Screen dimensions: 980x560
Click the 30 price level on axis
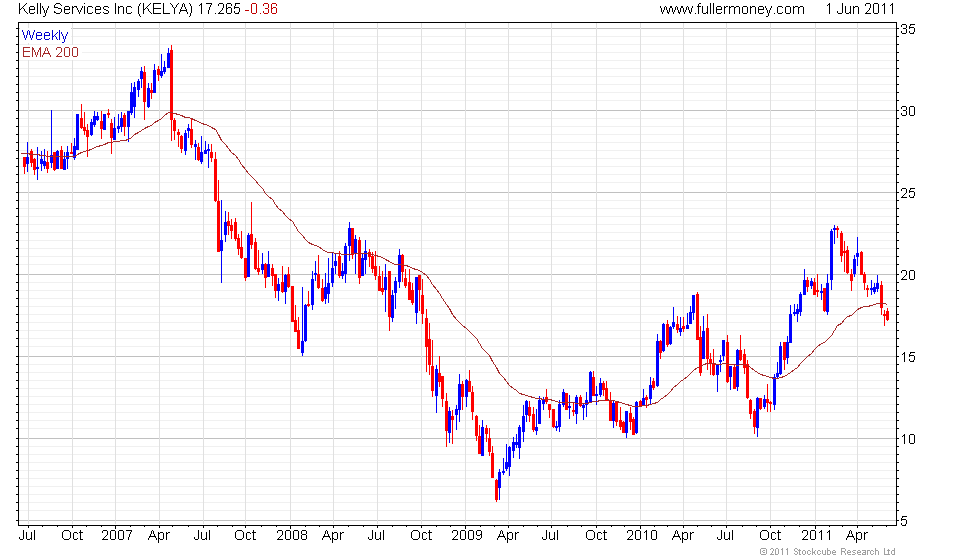[x=911, y=111]
